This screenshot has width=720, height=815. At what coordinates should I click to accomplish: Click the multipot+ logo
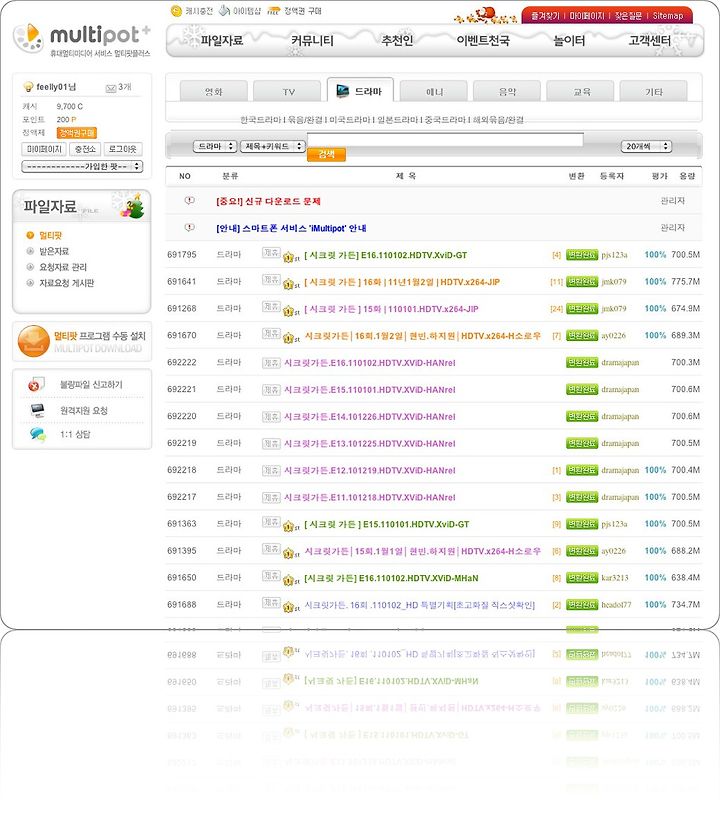pos(82,38)
